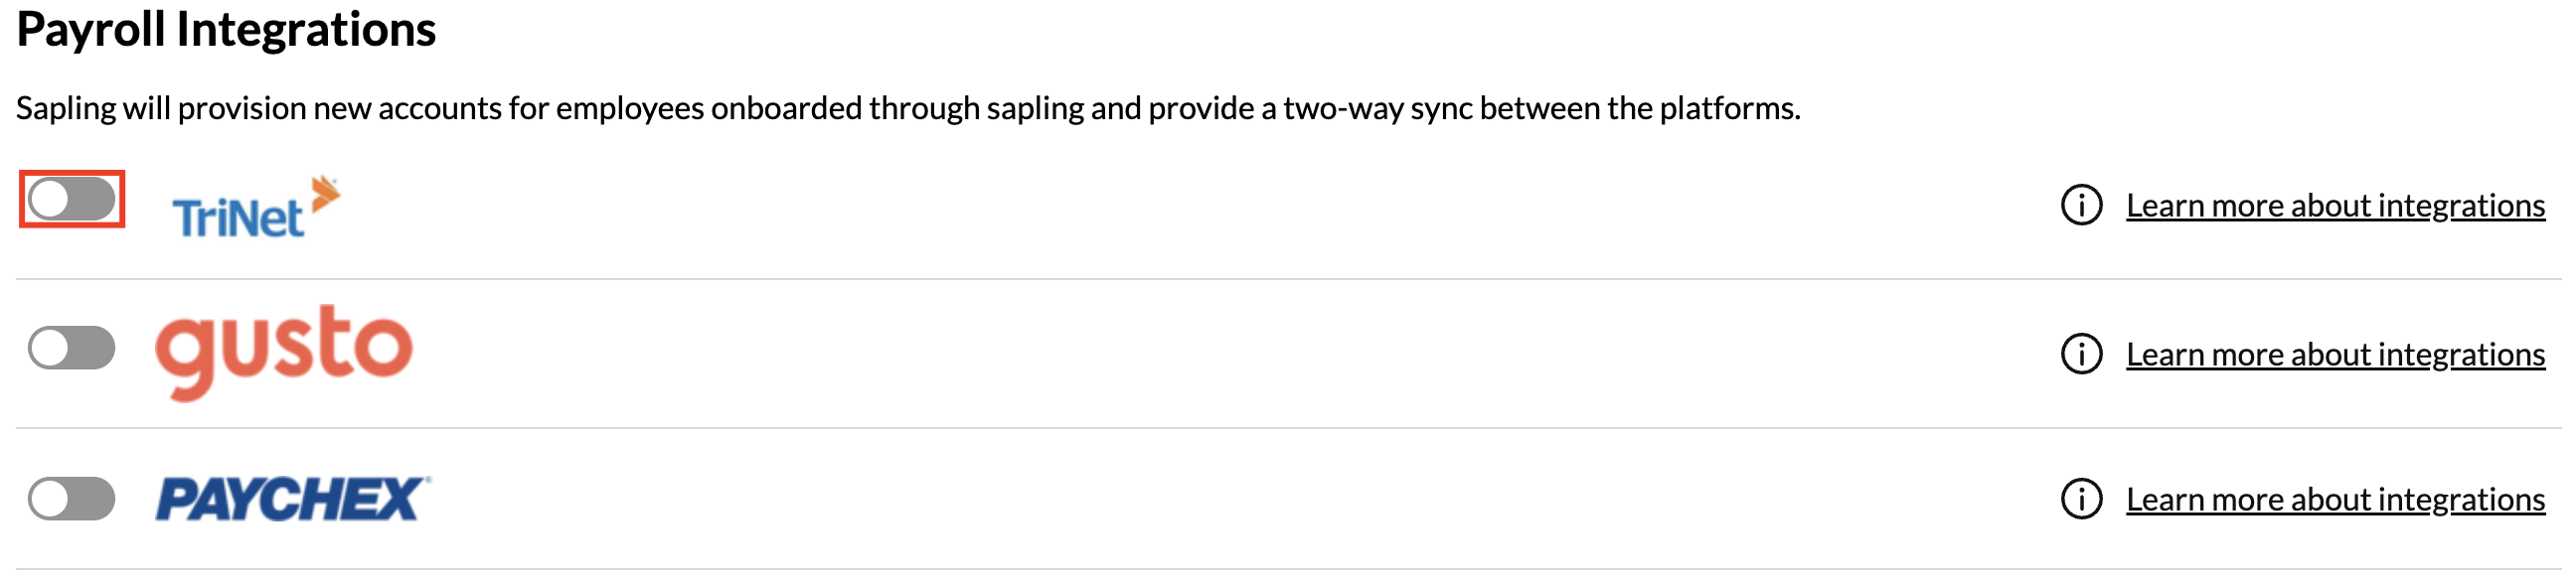Enable the TriNet integration toggle
This screenshot has height=586, width=2576.
[71, 199]
